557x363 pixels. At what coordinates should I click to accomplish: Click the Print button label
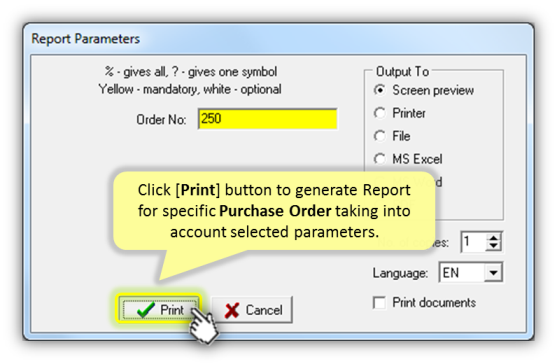172,310
